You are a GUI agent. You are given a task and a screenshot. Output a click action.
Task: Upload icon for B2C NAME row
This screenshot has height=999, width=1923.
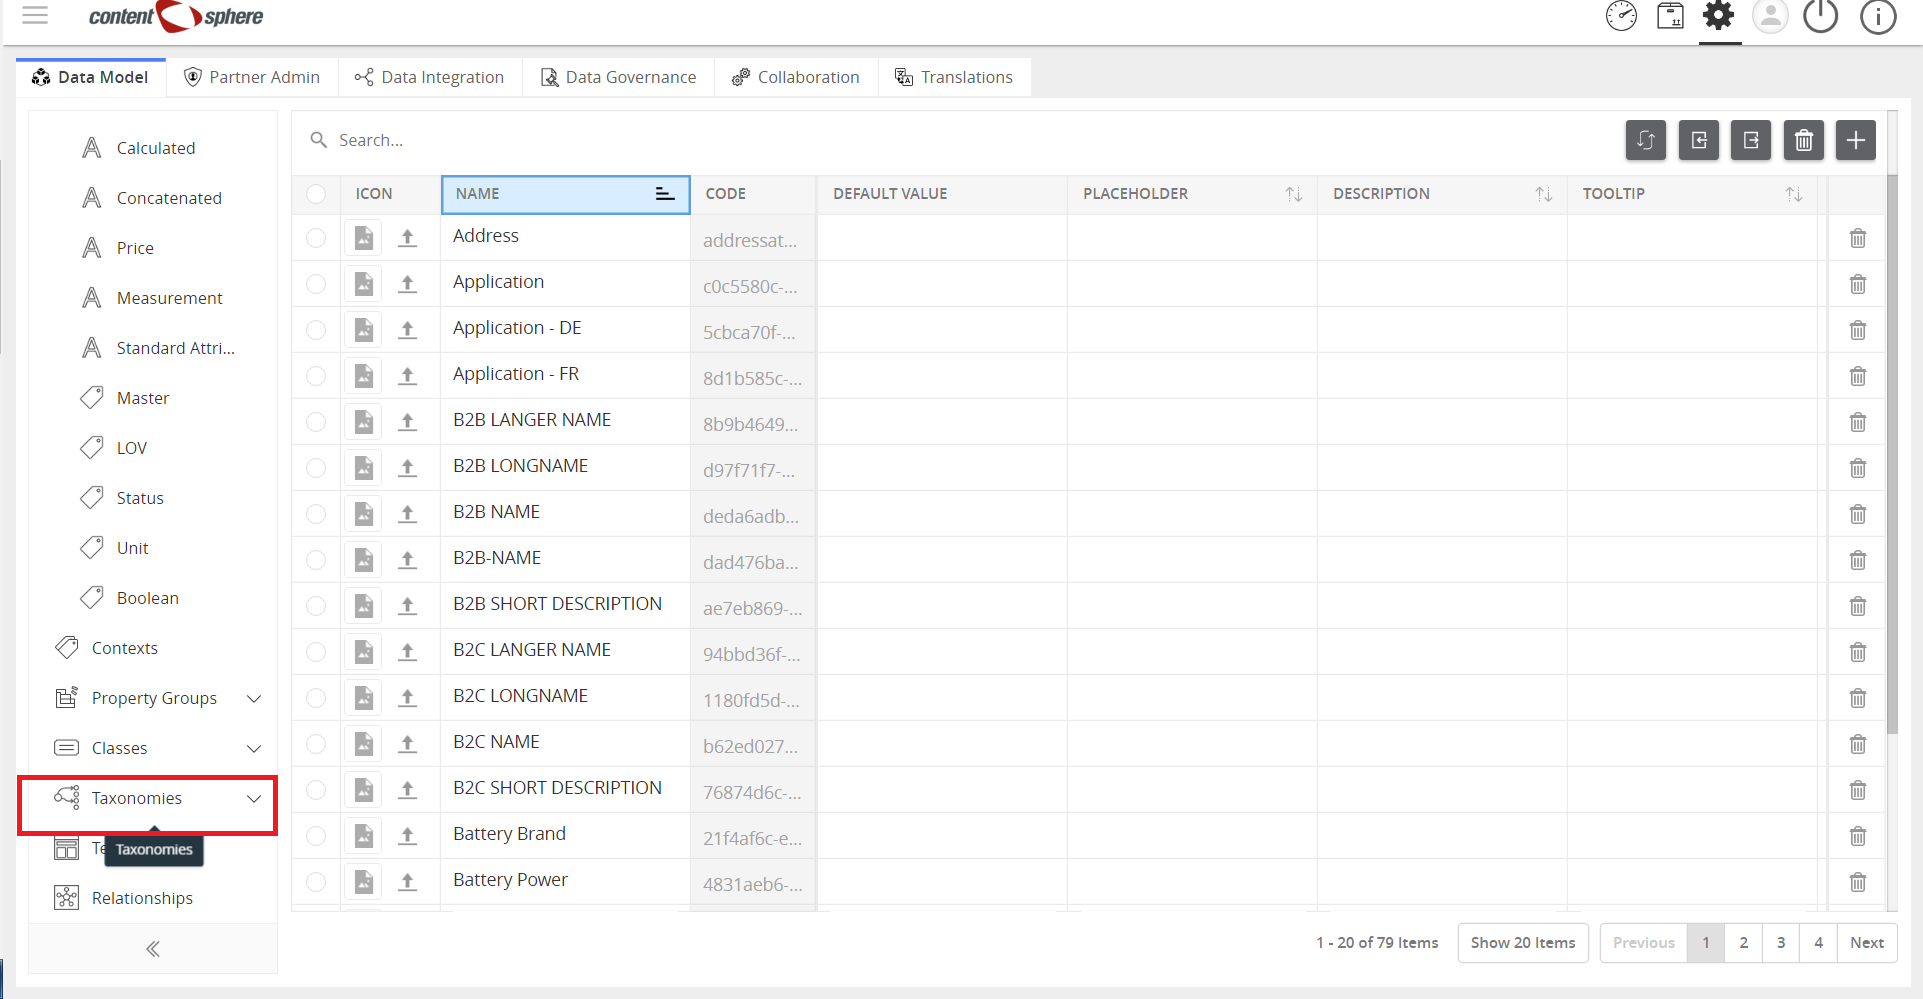point(407,744)
